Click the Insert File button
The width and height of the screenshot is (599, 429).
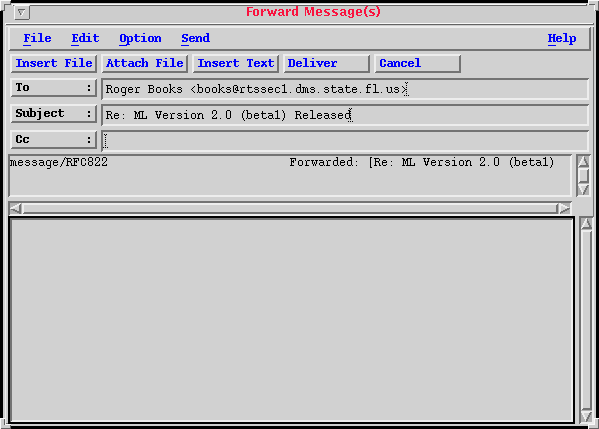(x=54, y=63)
